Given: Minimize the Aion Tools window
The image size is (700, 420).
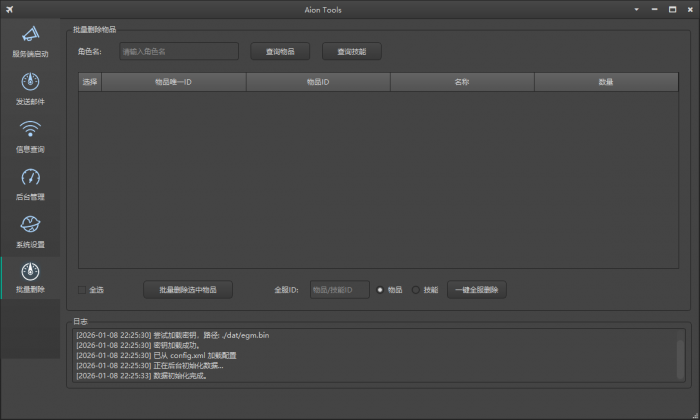Looking at the screenshot, I should coord(654,9).
